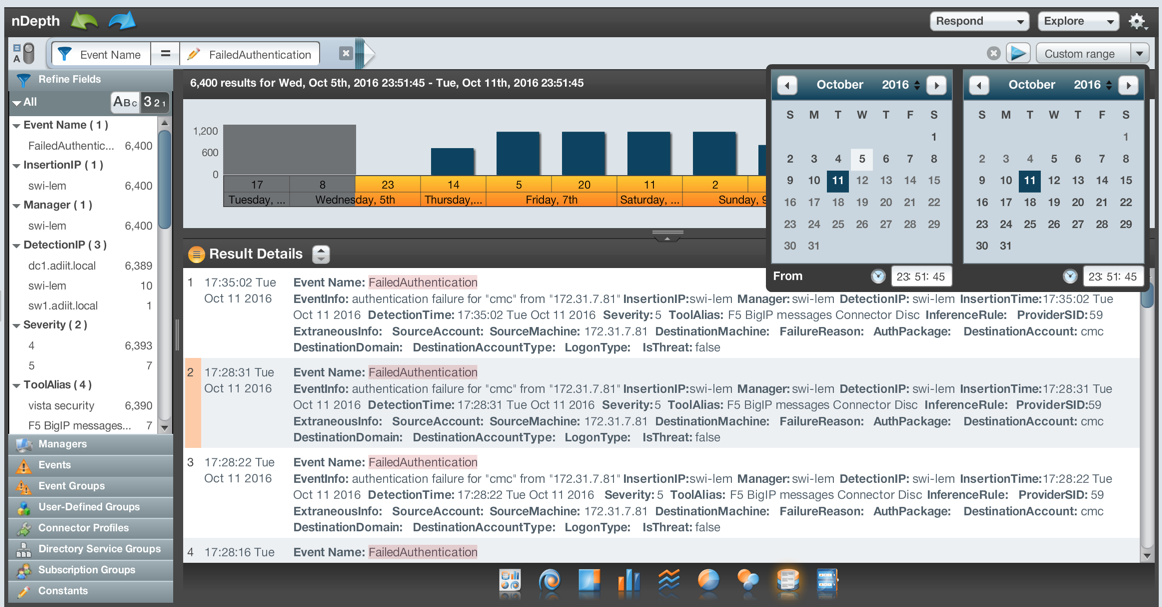Switch to the pie chart view icon
This screenshot has width=1162, height=607.
[708, 581]
